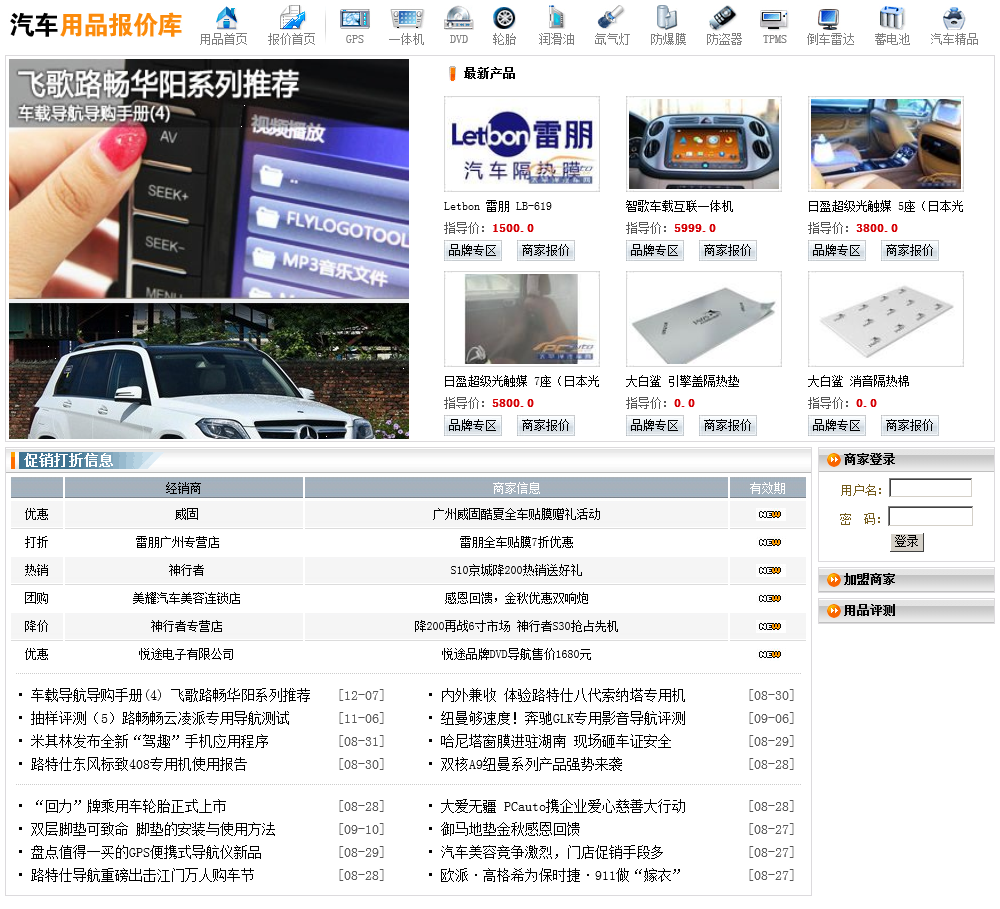
Task: Open Letbon 雷朋 LB-619 product thumbnail
Action: click(x=522, y=144)
